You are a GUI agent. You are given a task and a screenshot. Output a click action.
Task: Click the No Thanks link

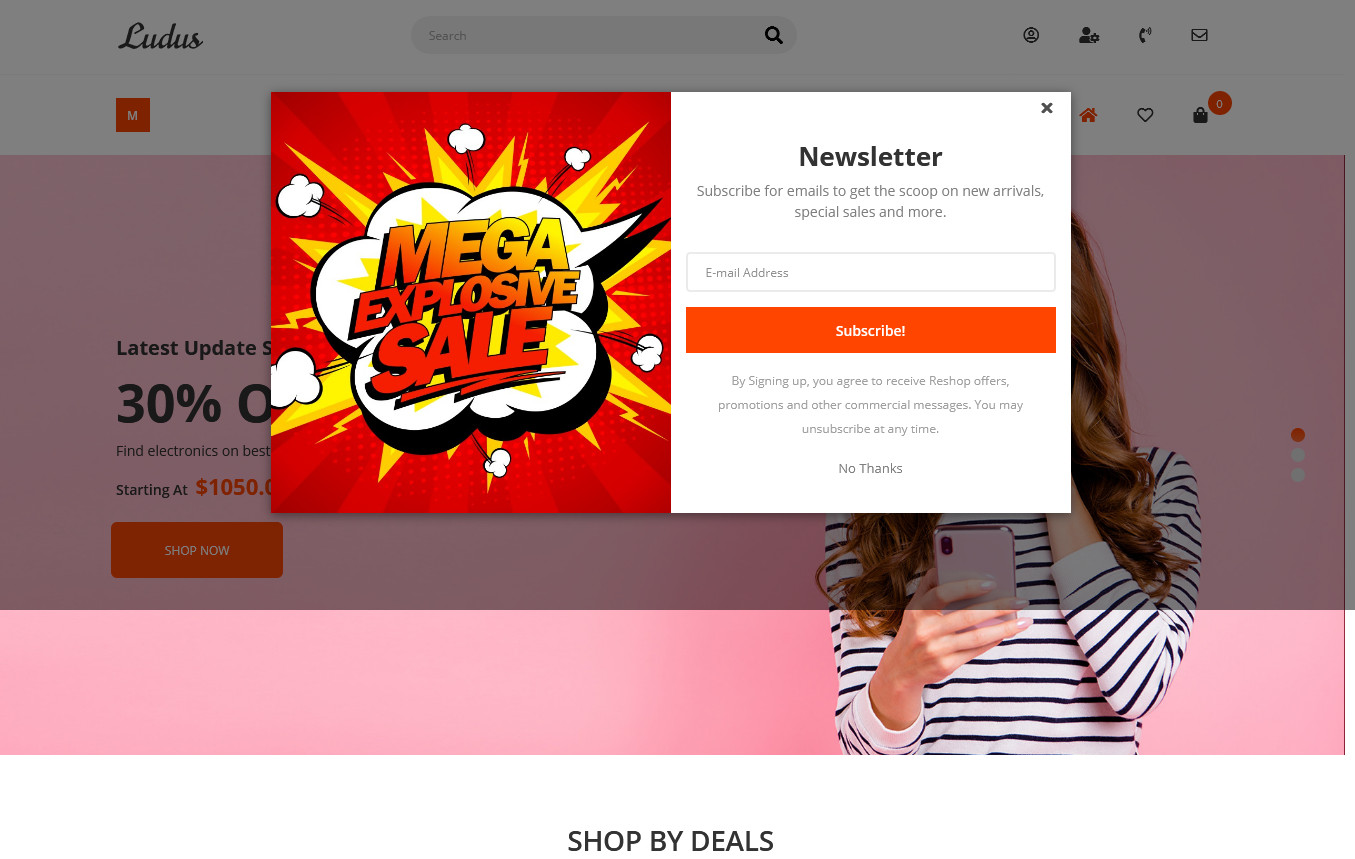pos(870,468)
